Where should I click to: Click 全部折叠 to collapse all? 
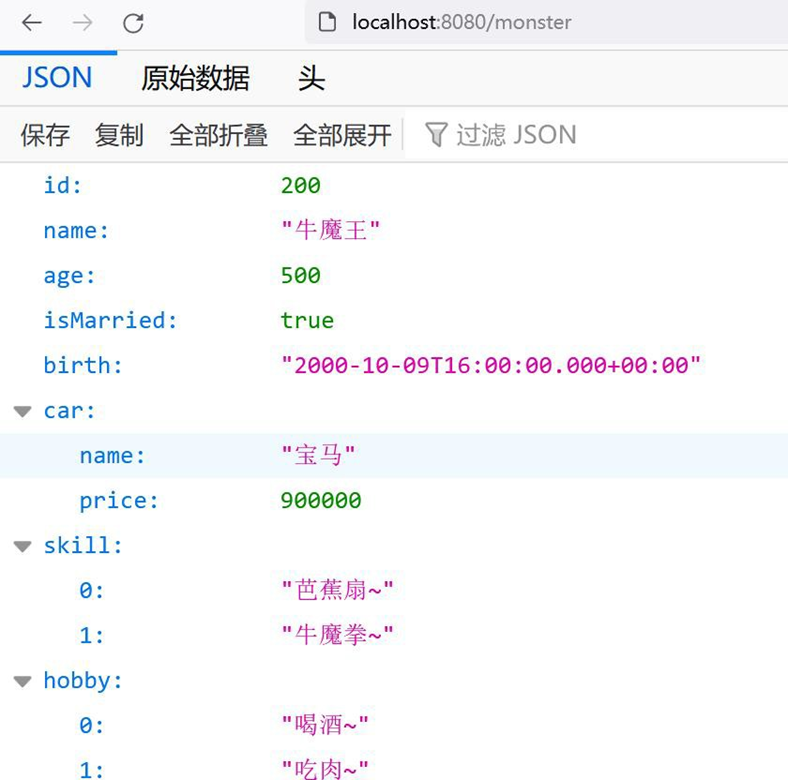[x=218, y=135]
